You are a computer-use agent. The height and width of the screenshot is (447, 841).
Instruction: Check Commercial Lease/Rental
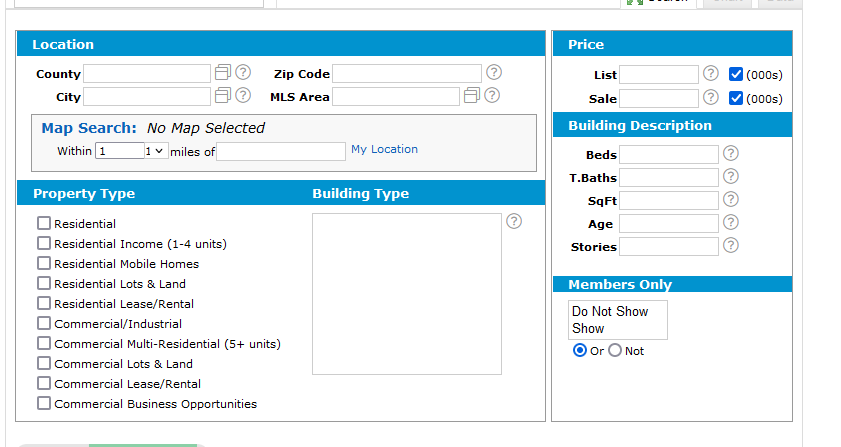[x=44, y=383]
